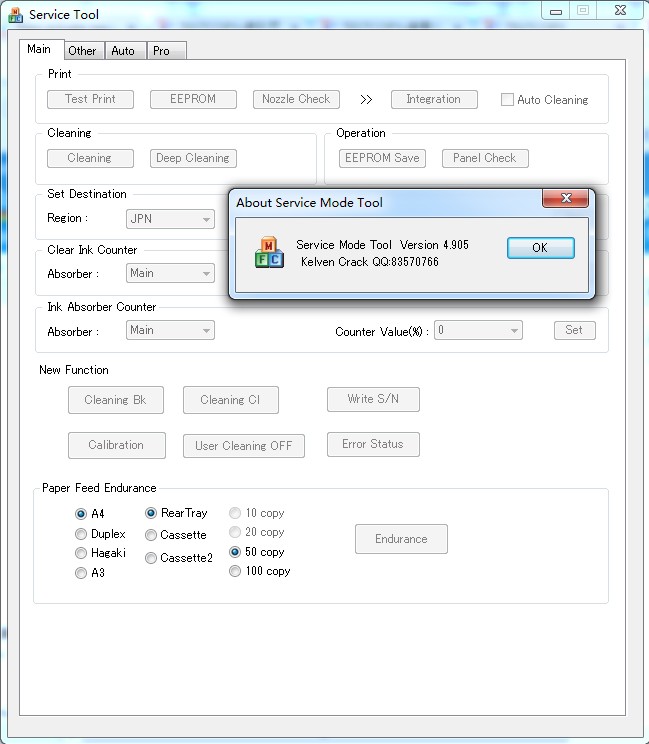Close the About Service Mode Tool dialog
Screen dimensions: 649x744
[x=567, y=199]
